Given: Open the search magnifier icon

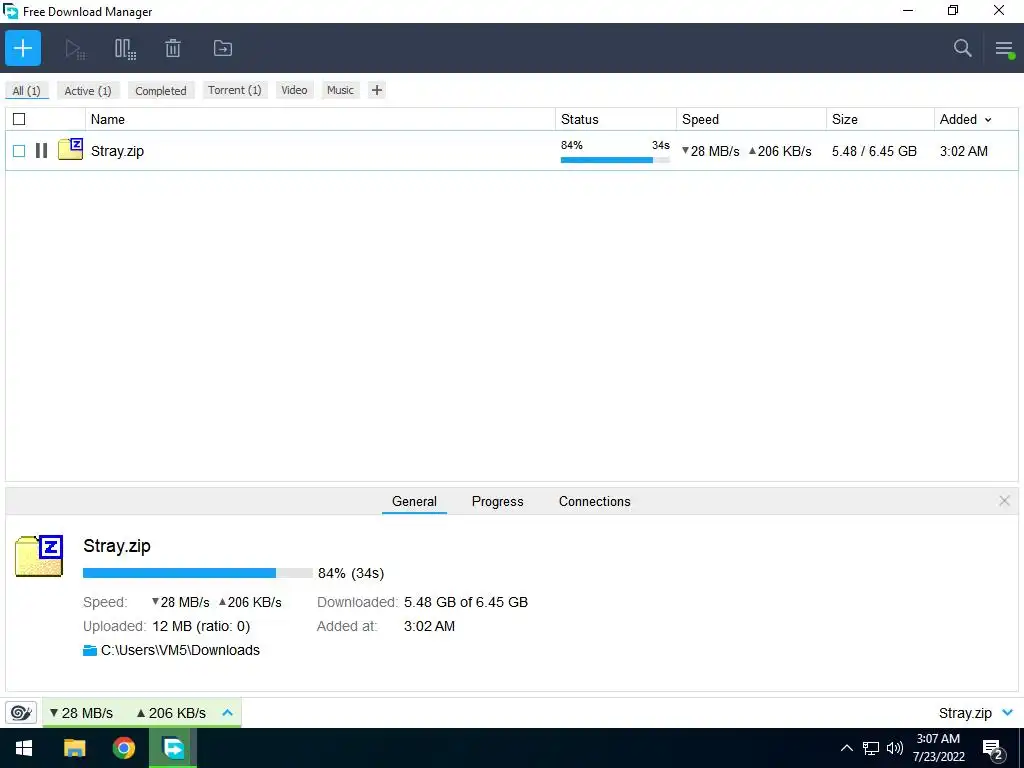Looking at the screenshot, I should coord(963,48).
